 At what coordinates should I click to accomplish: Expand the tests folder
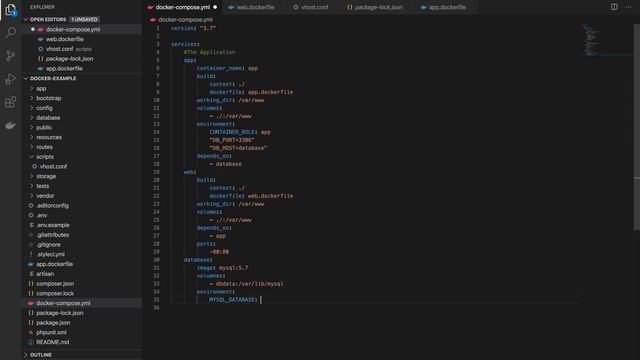[82, 186]
